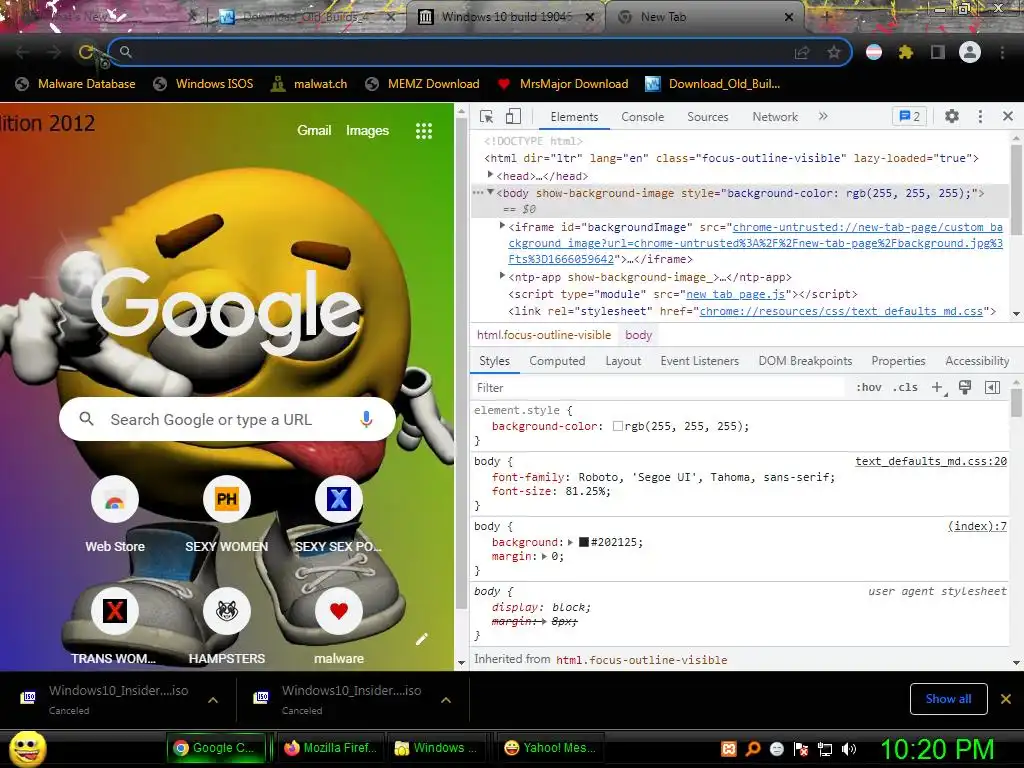Reload the page with the refresh icon

[x=86, y=52]
